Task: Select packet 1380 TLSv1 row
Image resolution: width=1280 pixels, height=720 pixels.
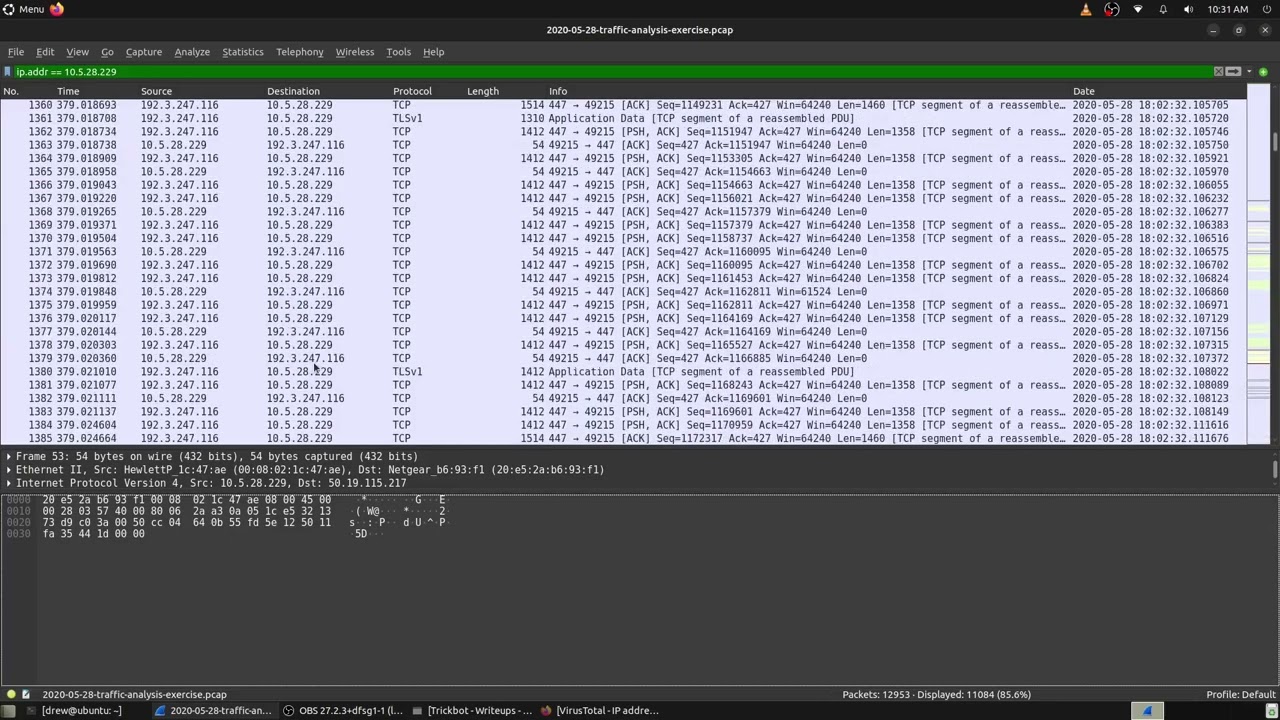Action: (623, 372)
